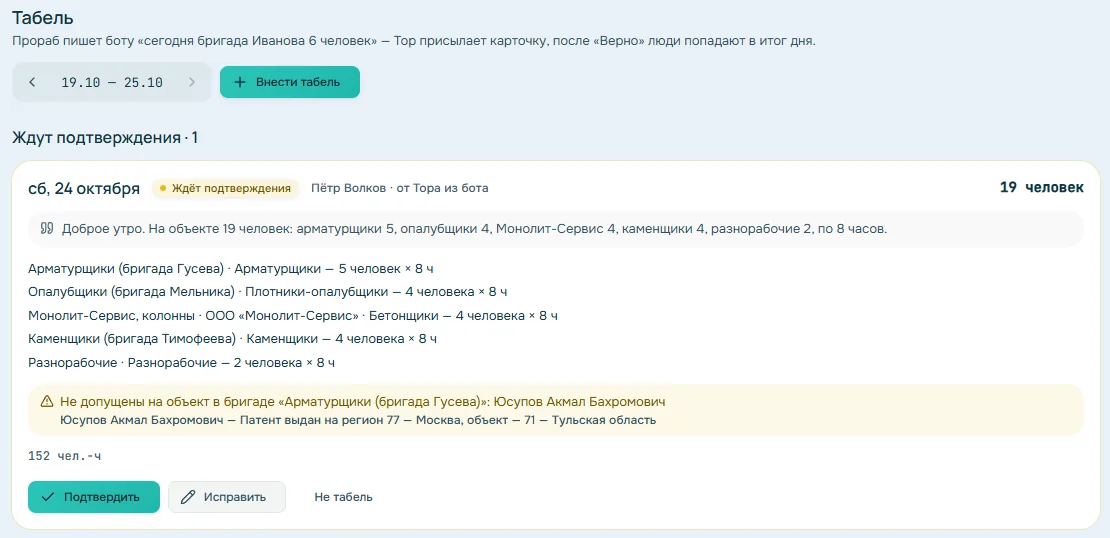Click the date «сб, 24 октября»
Viewport: 1110px width, 538px height.
[84, 188]
